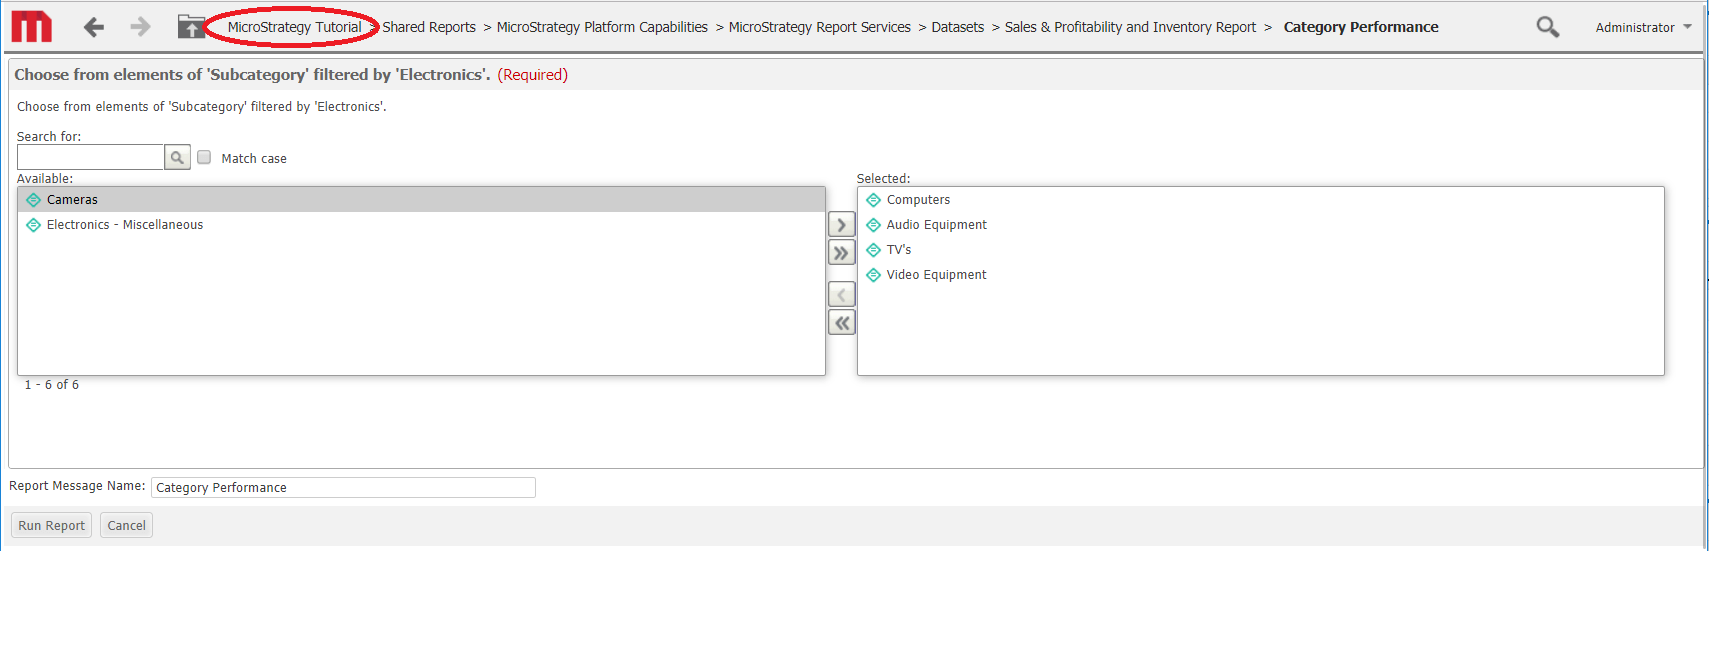Open Sales & Profitability and Inventory Report breadcrumb
This screenshot has height=648, width=1709.
click(1130, 27)
